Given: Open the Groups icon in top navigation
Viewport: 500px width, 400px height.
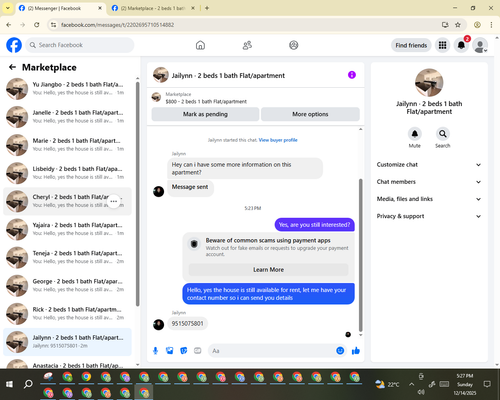Looking at the screenshot, I should 294,45.
